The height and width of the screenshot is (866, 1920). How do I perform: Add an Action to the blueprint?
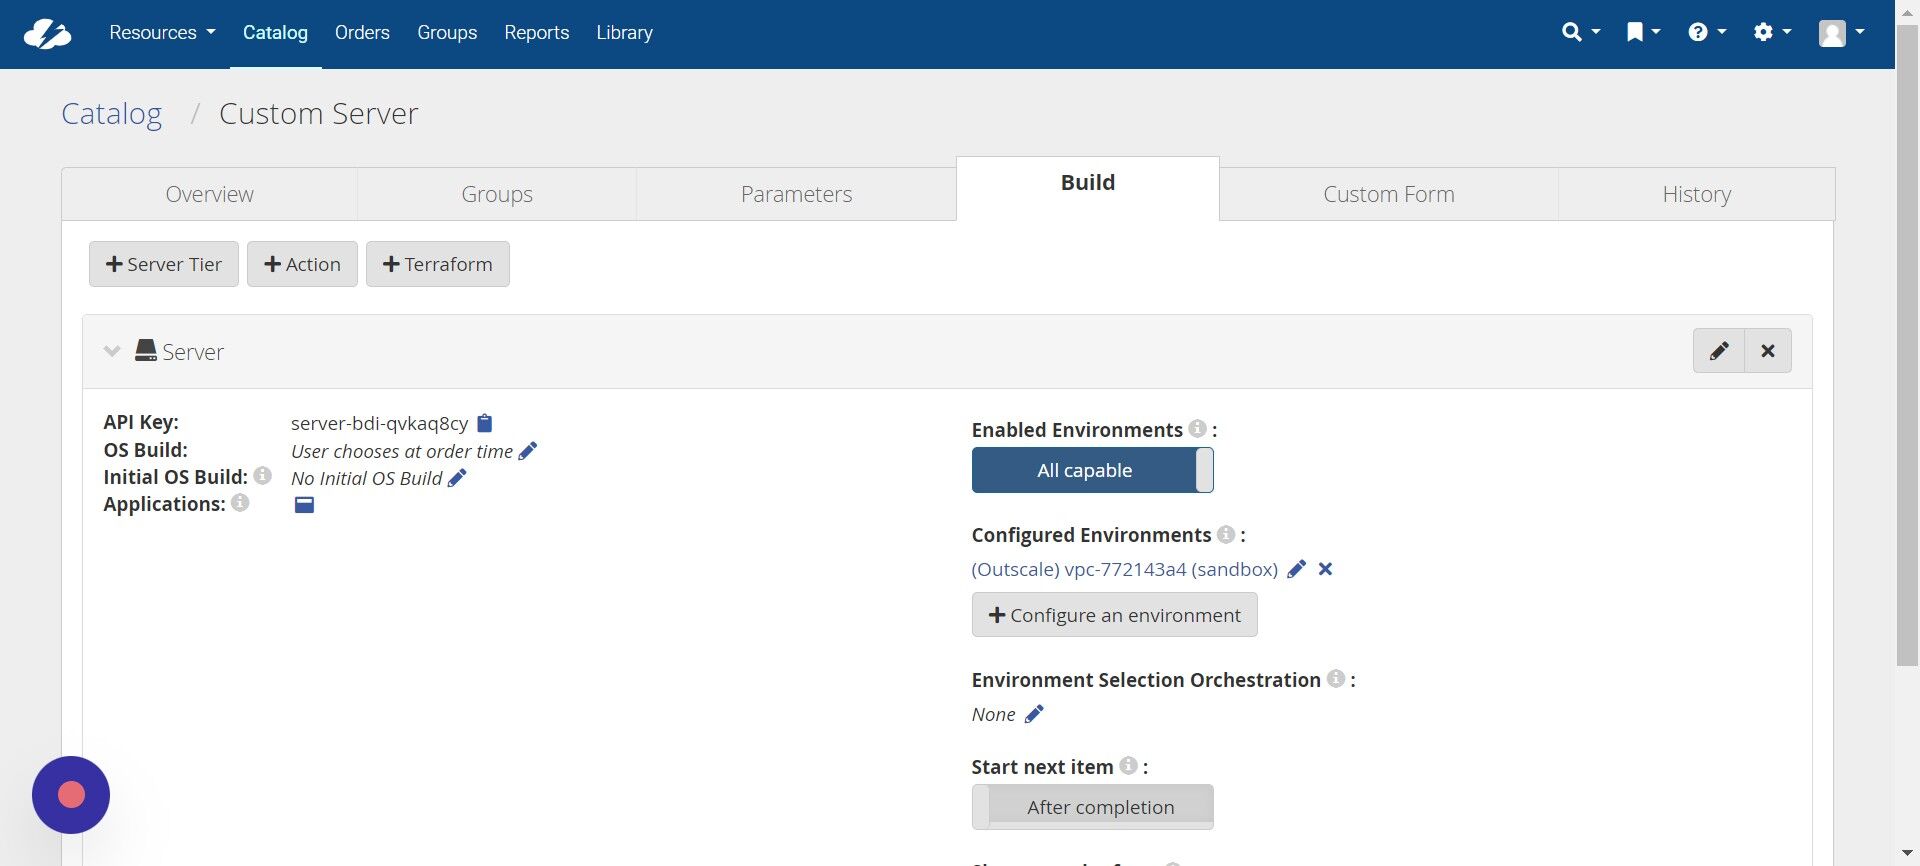coord(302,264)
